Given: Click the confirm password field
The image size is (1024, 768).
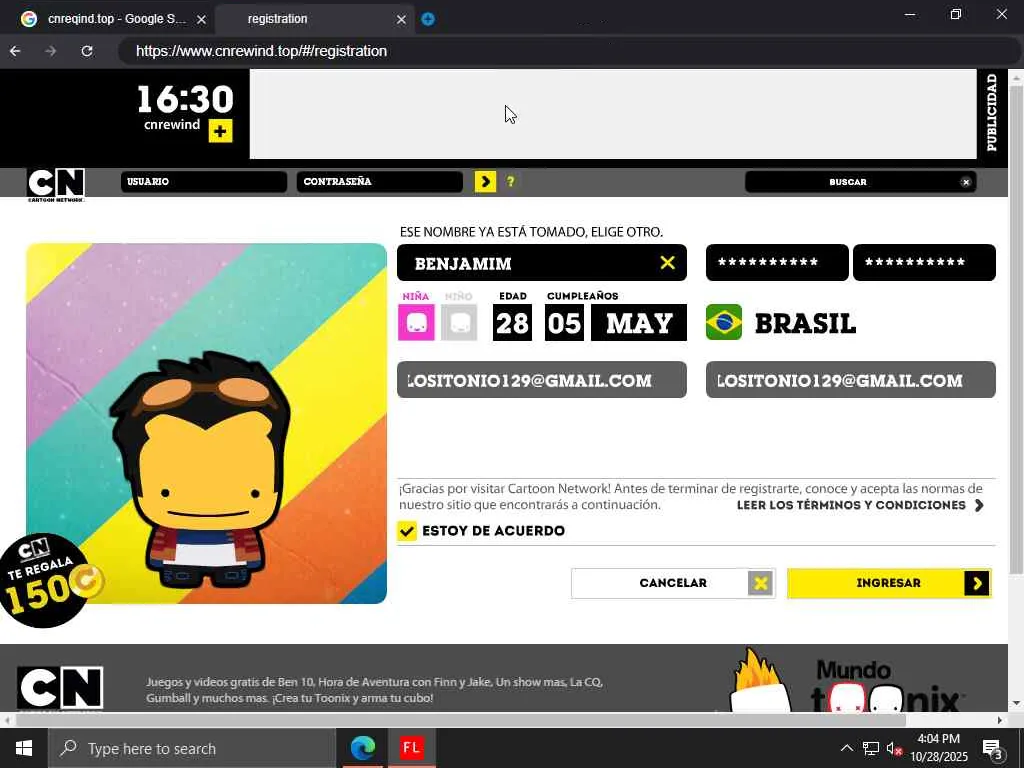Looking at the screenshot, I should pyautogui.click(x=924, y=263).
